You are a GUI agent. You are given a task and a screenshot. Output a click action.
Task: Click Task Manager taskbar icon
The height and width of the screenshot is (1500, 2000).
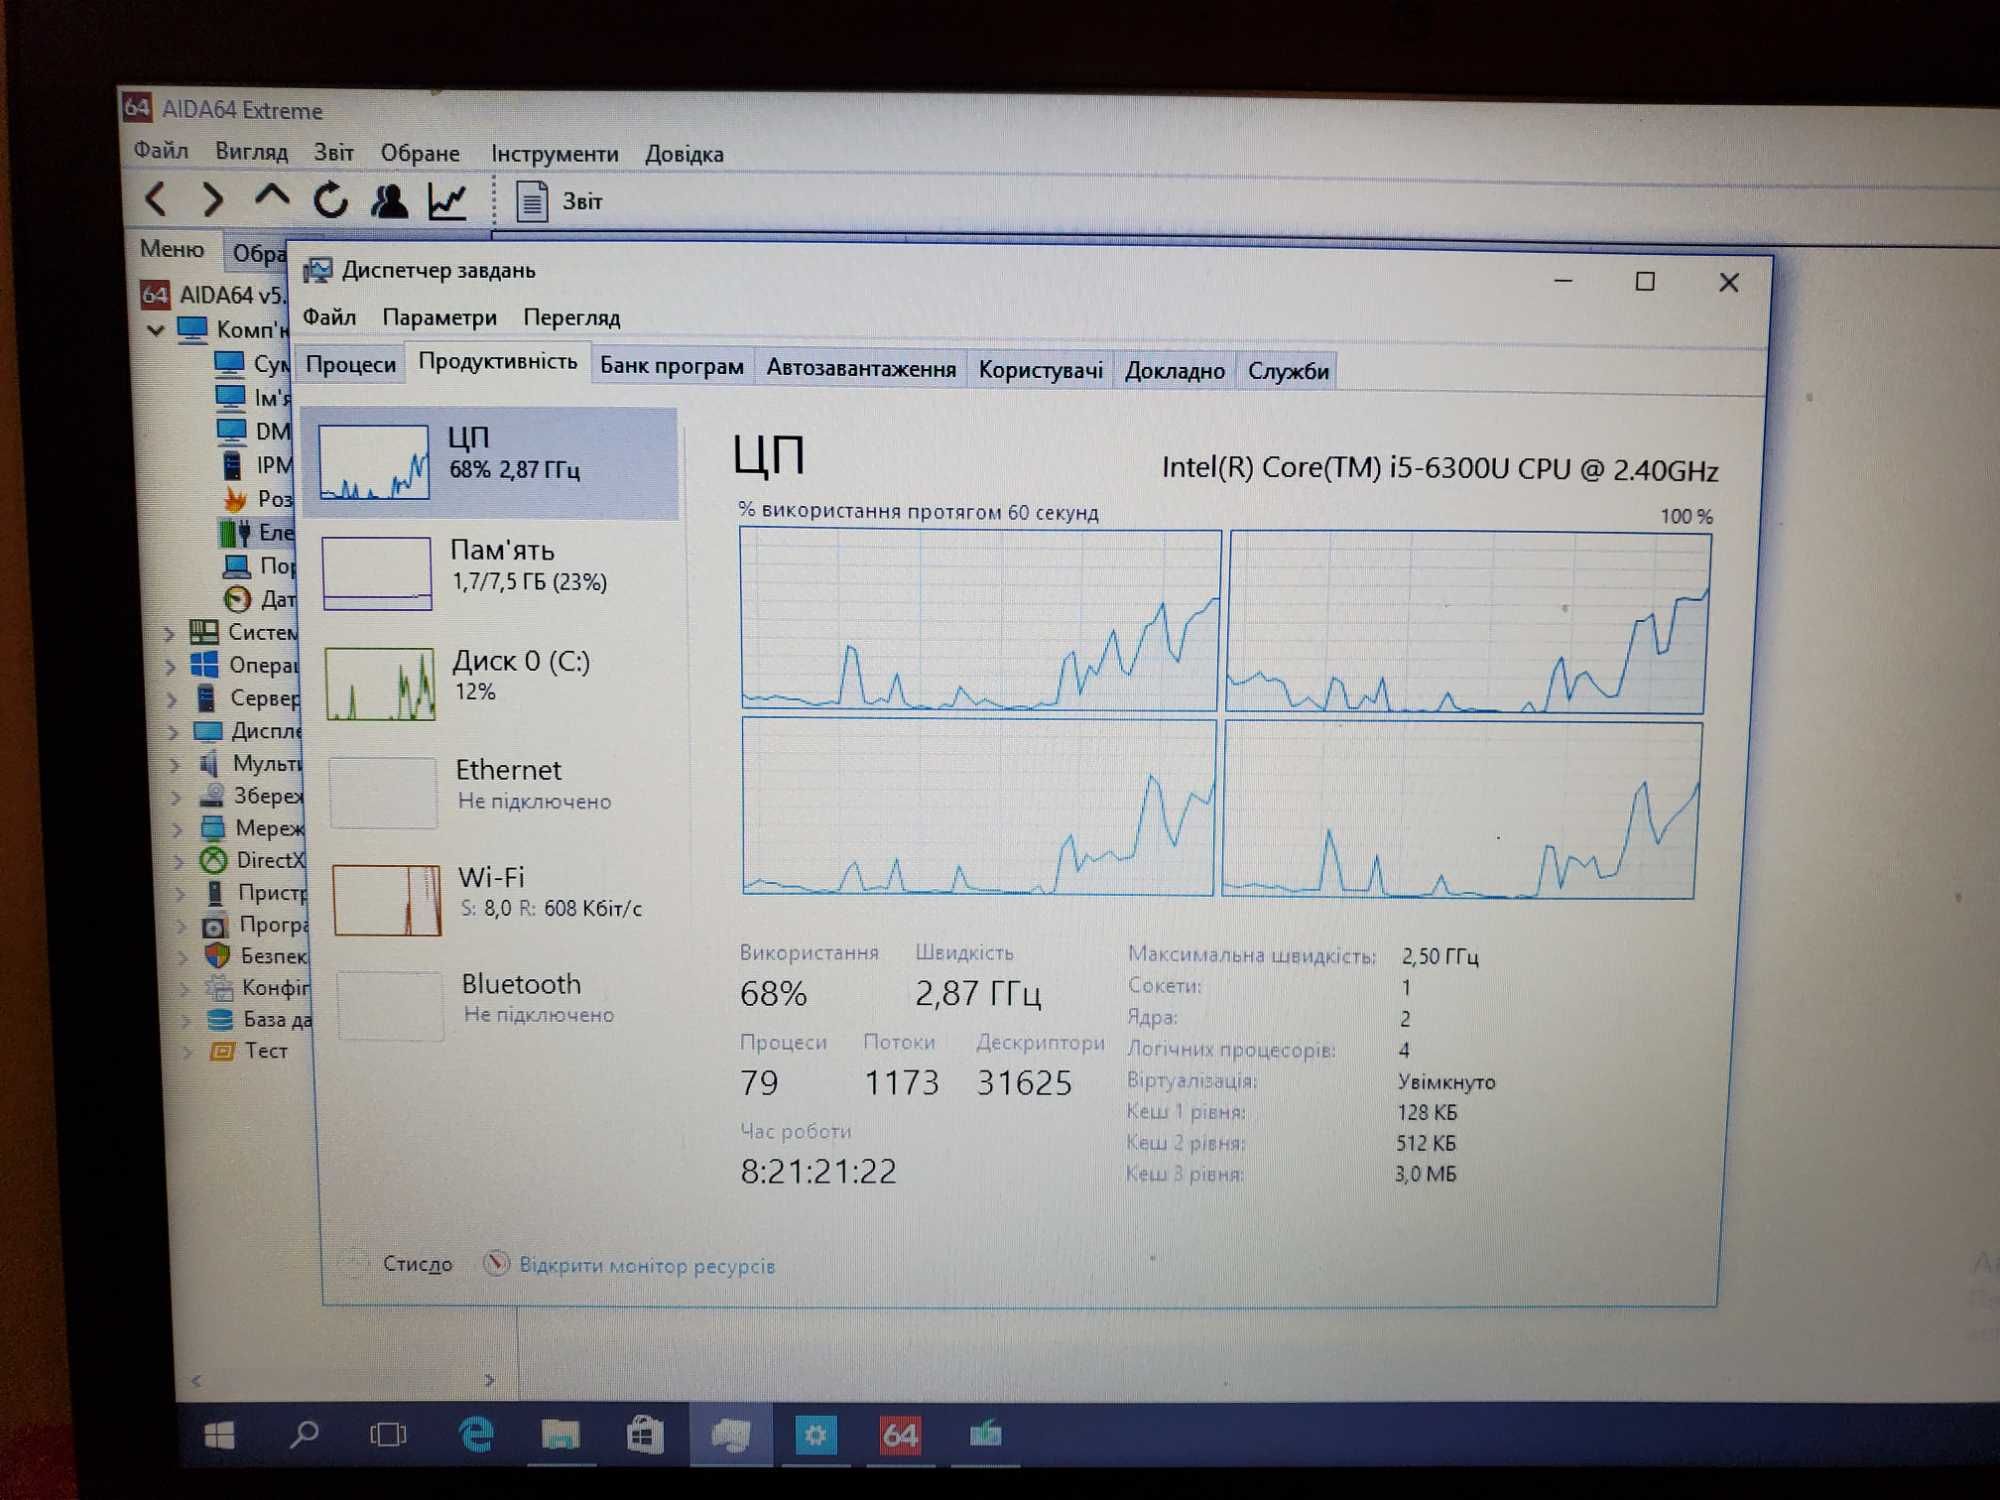point(731,1435)
